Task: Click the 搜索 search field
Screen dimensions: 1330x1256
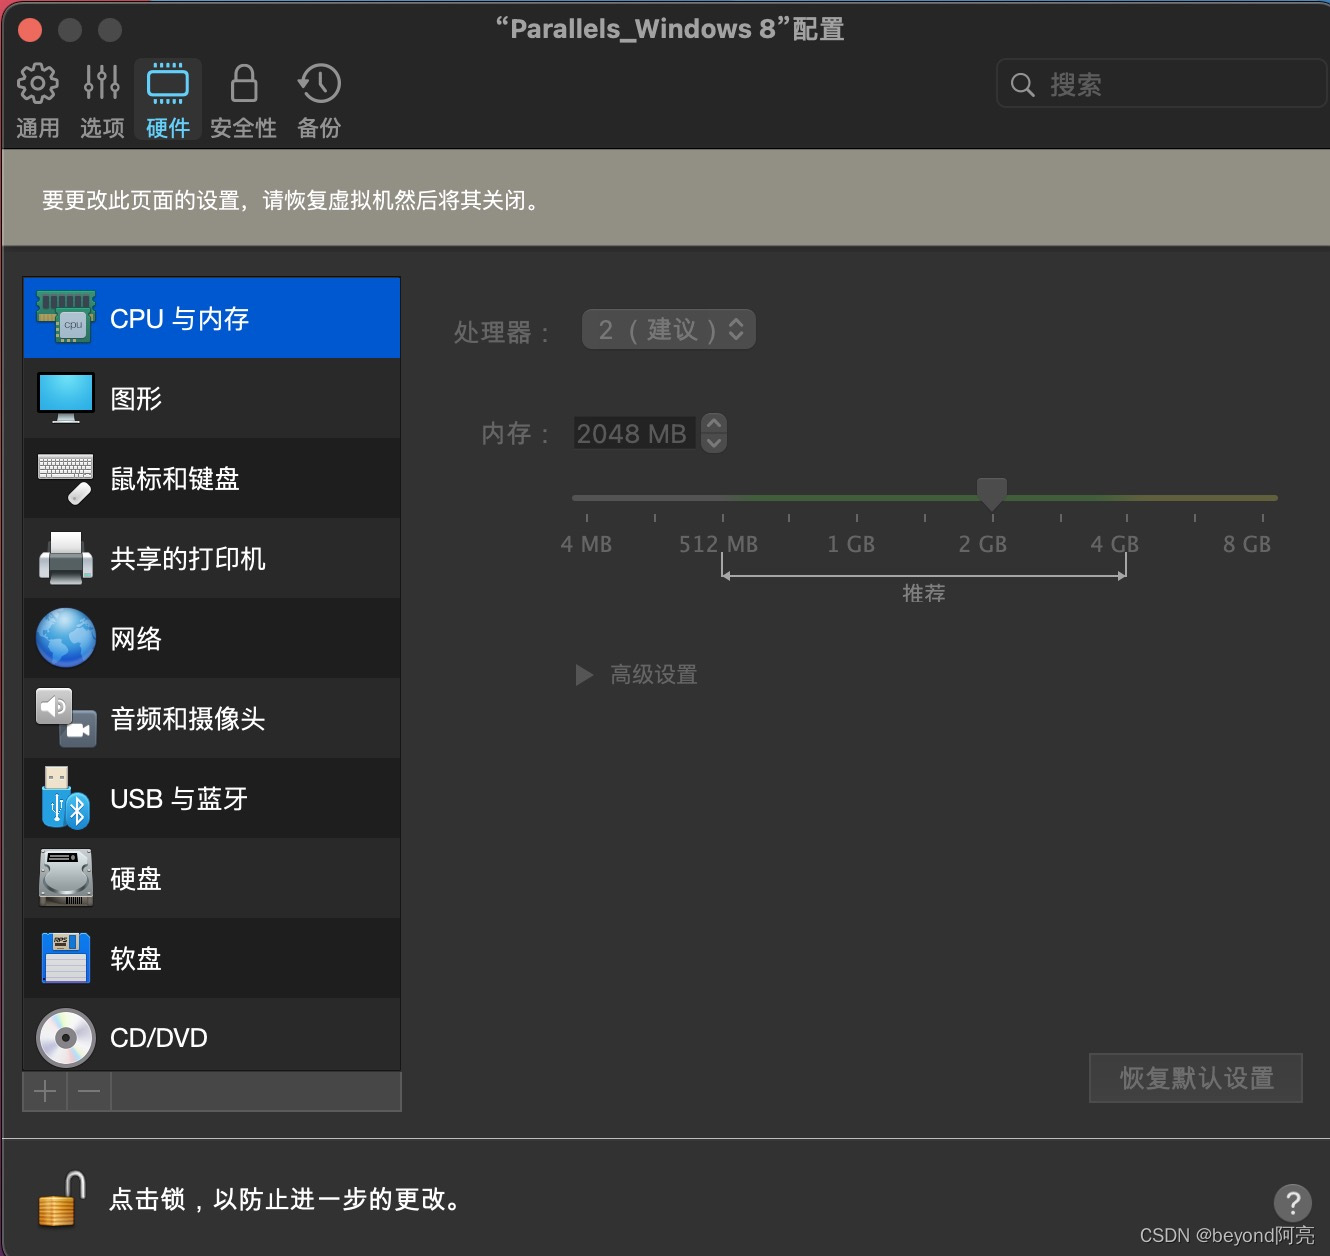Action: click(x=1161, y=84)
